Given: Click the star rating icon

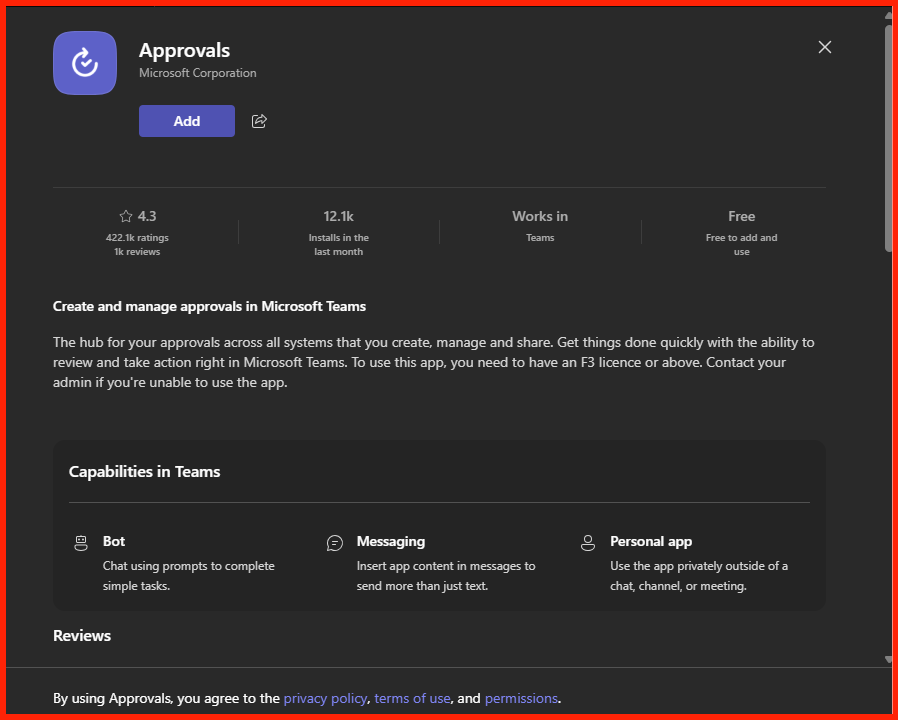Looking at the screenshot, I should tap(125, 216).
